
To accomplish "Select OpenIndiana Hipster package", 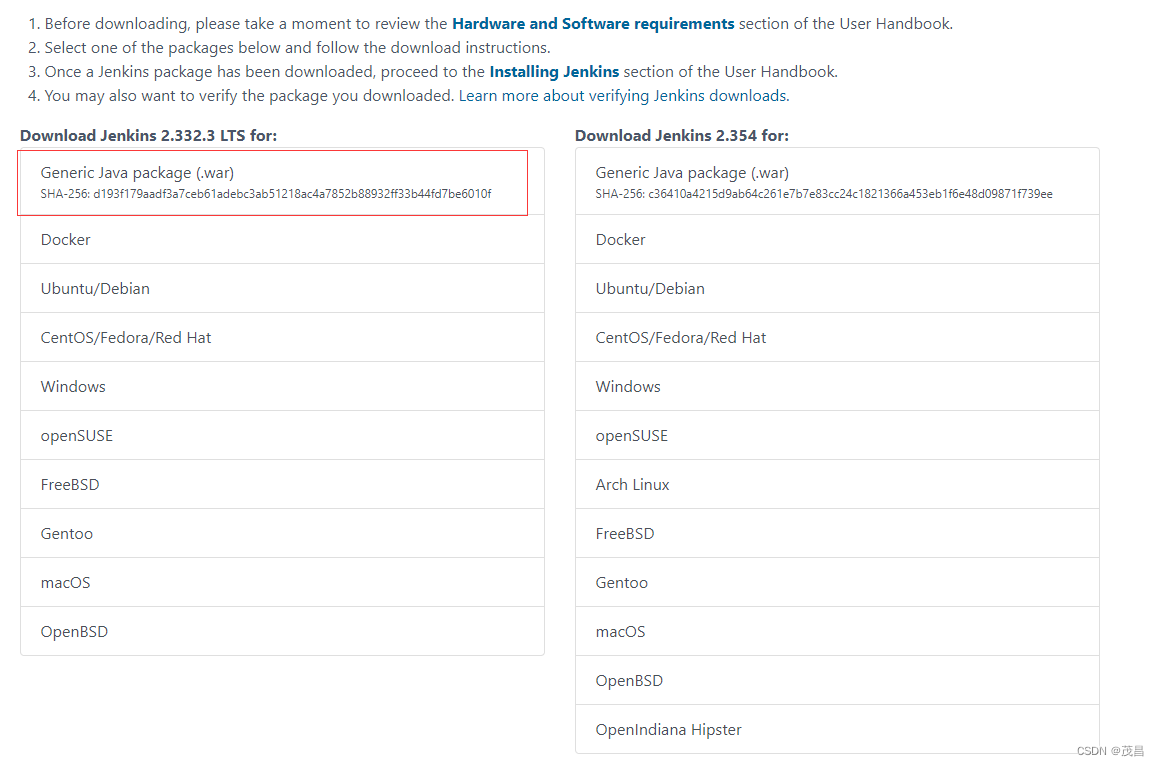I will tap(837, 729).
